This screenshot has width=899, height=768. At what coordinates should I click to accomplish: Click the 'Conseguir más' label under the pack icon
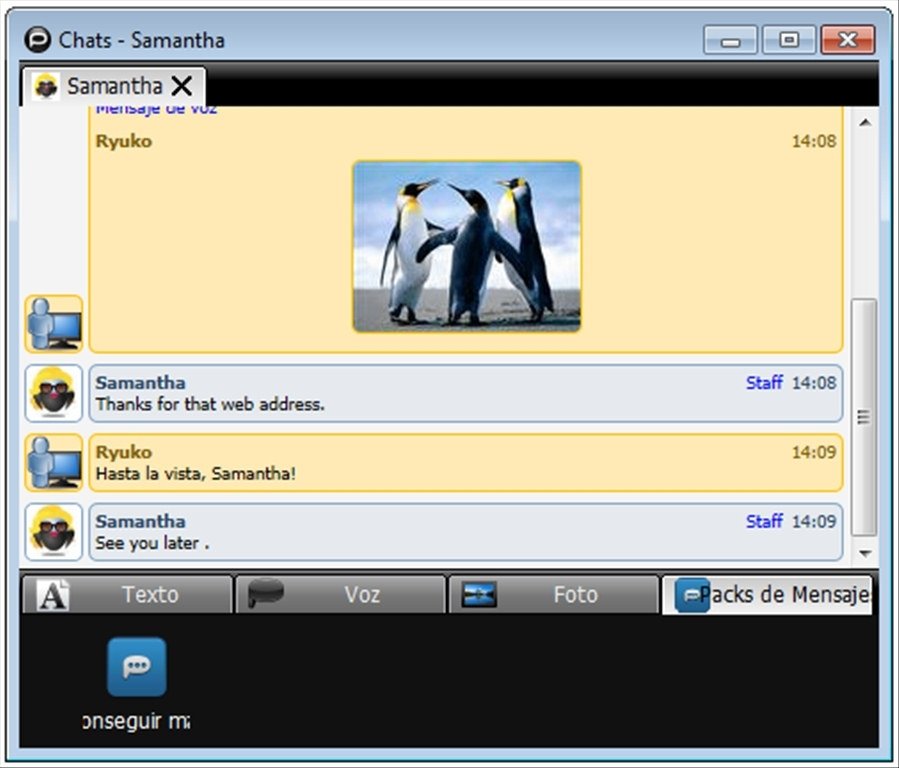[x=136, y=721]
